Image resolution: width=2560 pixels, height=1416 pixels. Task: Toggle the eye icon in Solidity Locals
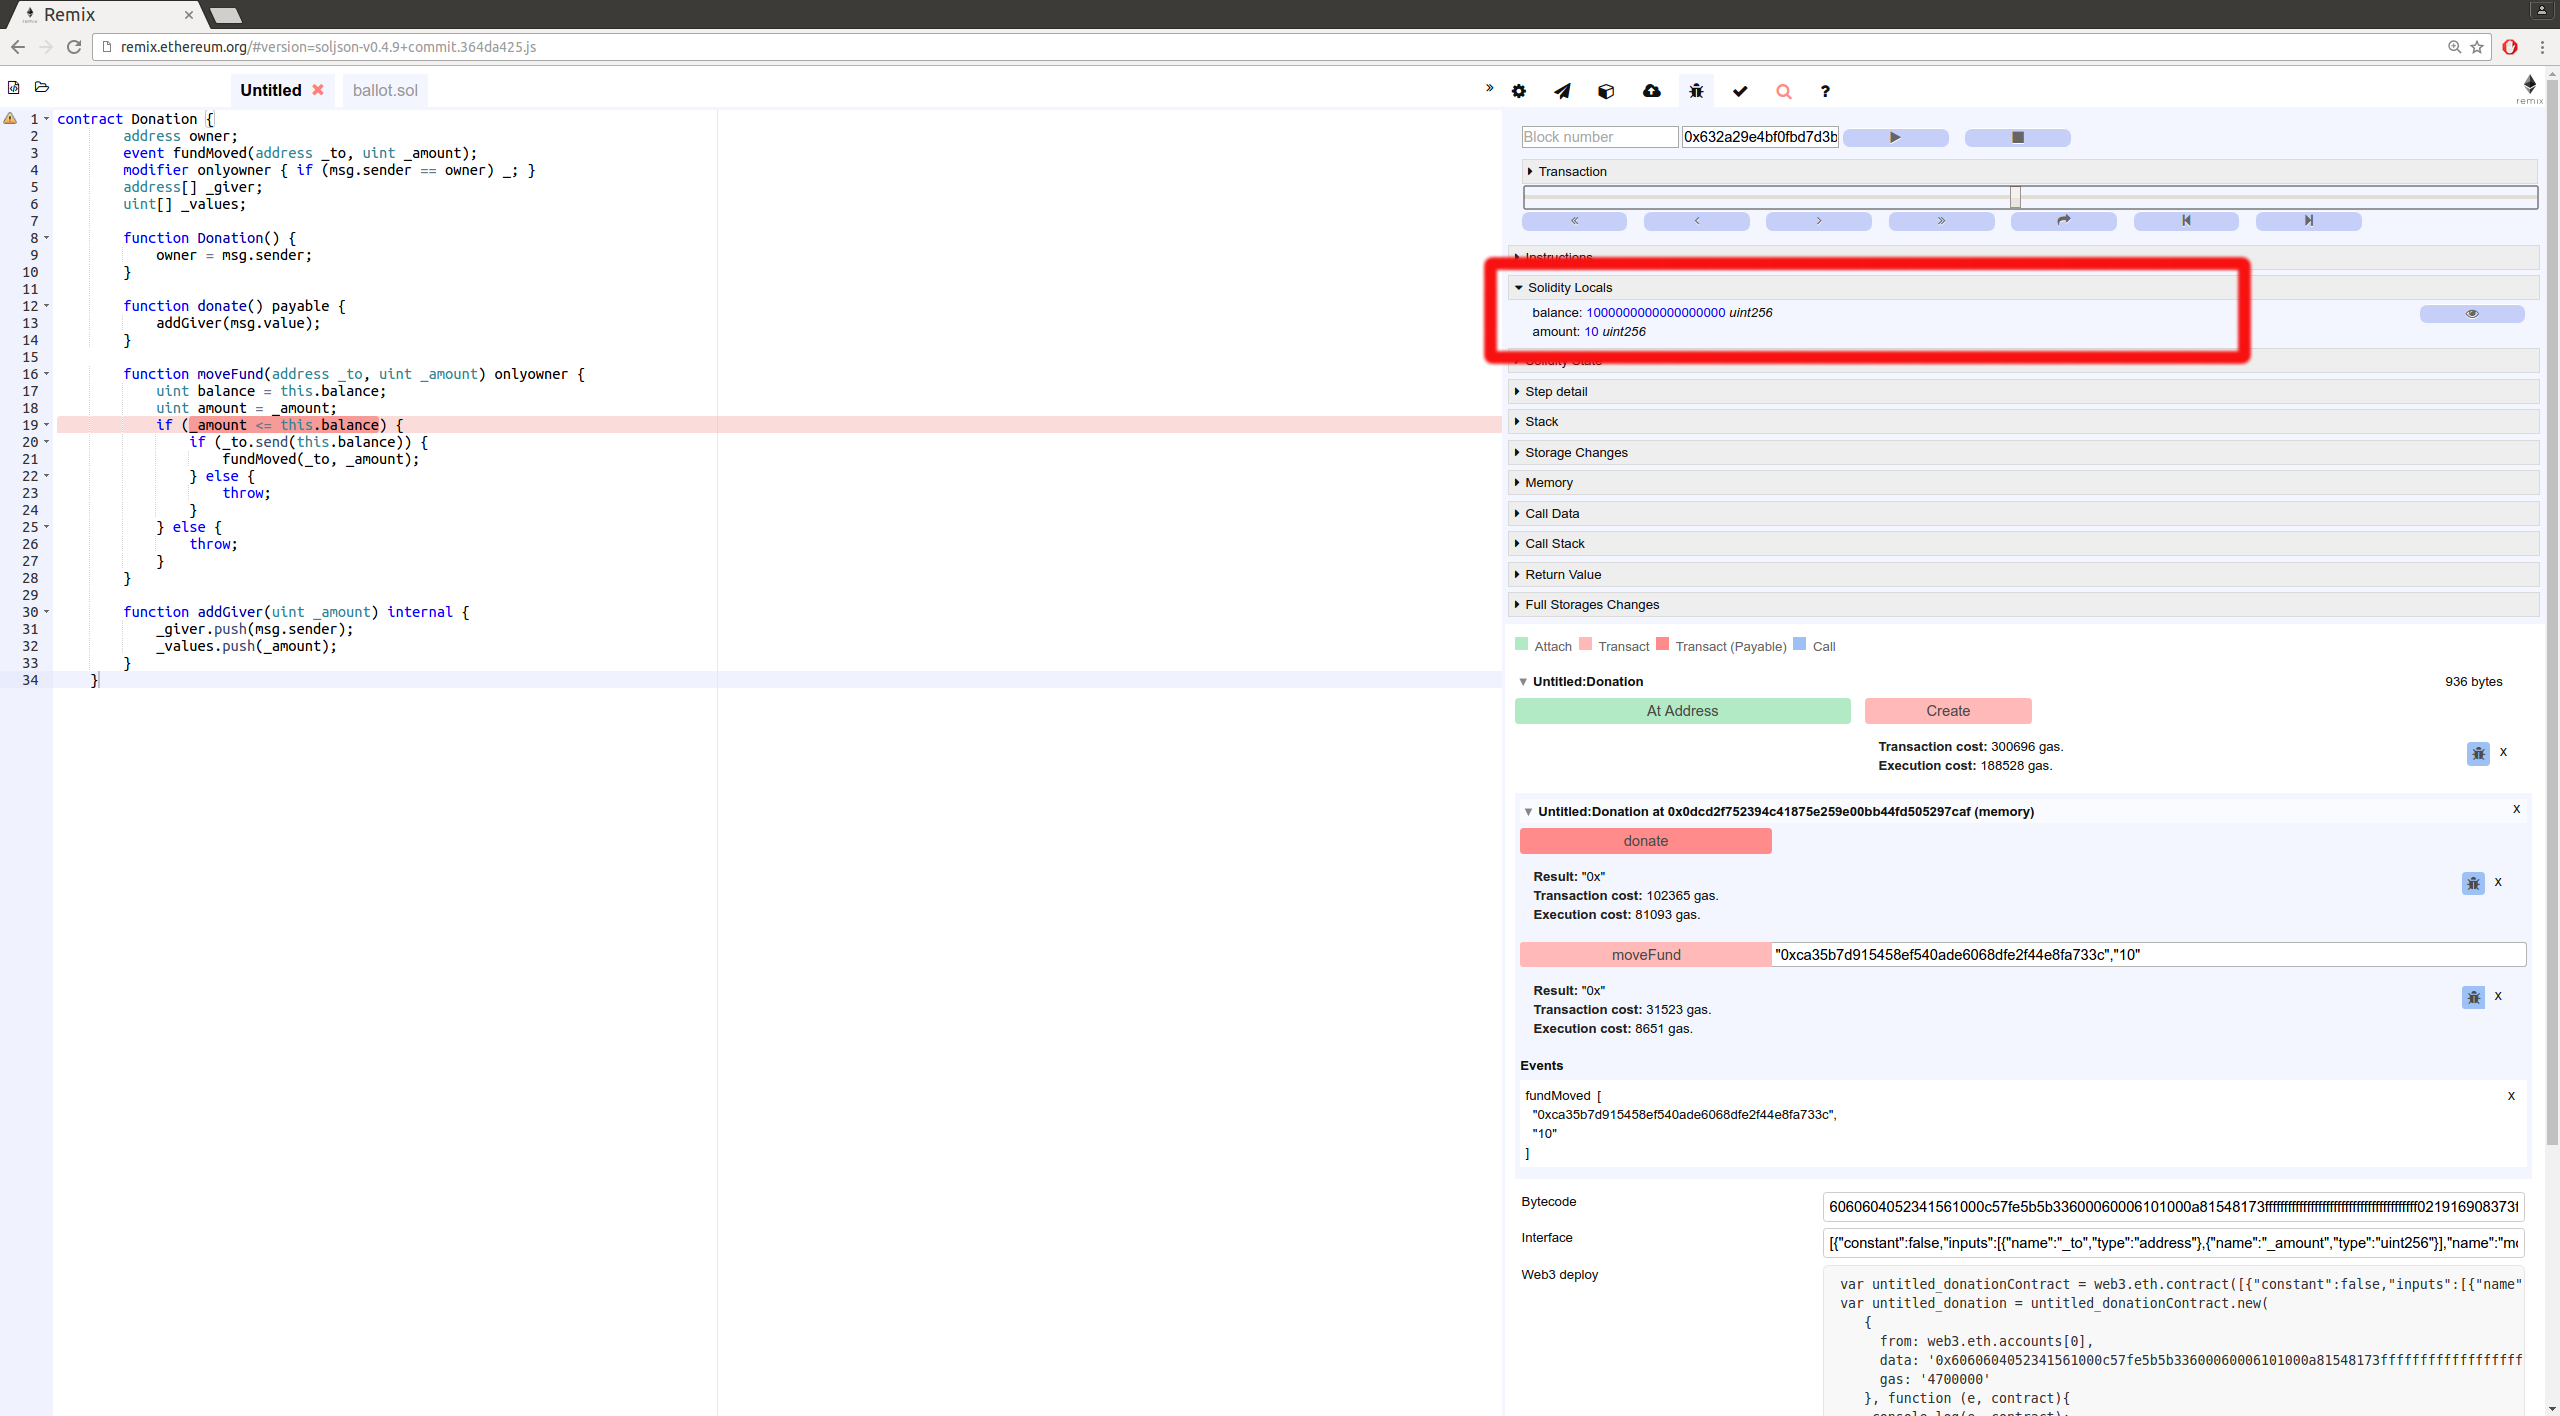[x=2471, y=314]
